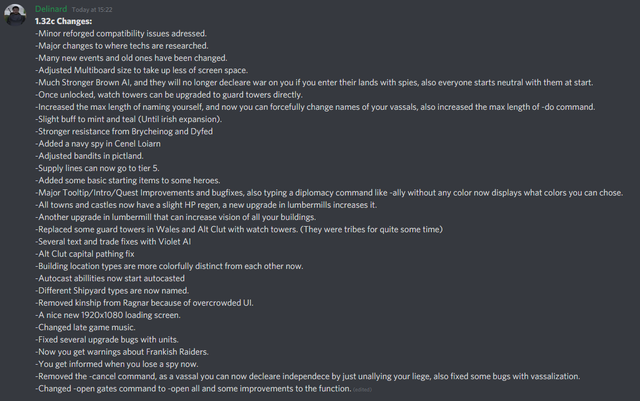
Task: Click the Adjusted Multiboard size line
Action: point(141,70)
